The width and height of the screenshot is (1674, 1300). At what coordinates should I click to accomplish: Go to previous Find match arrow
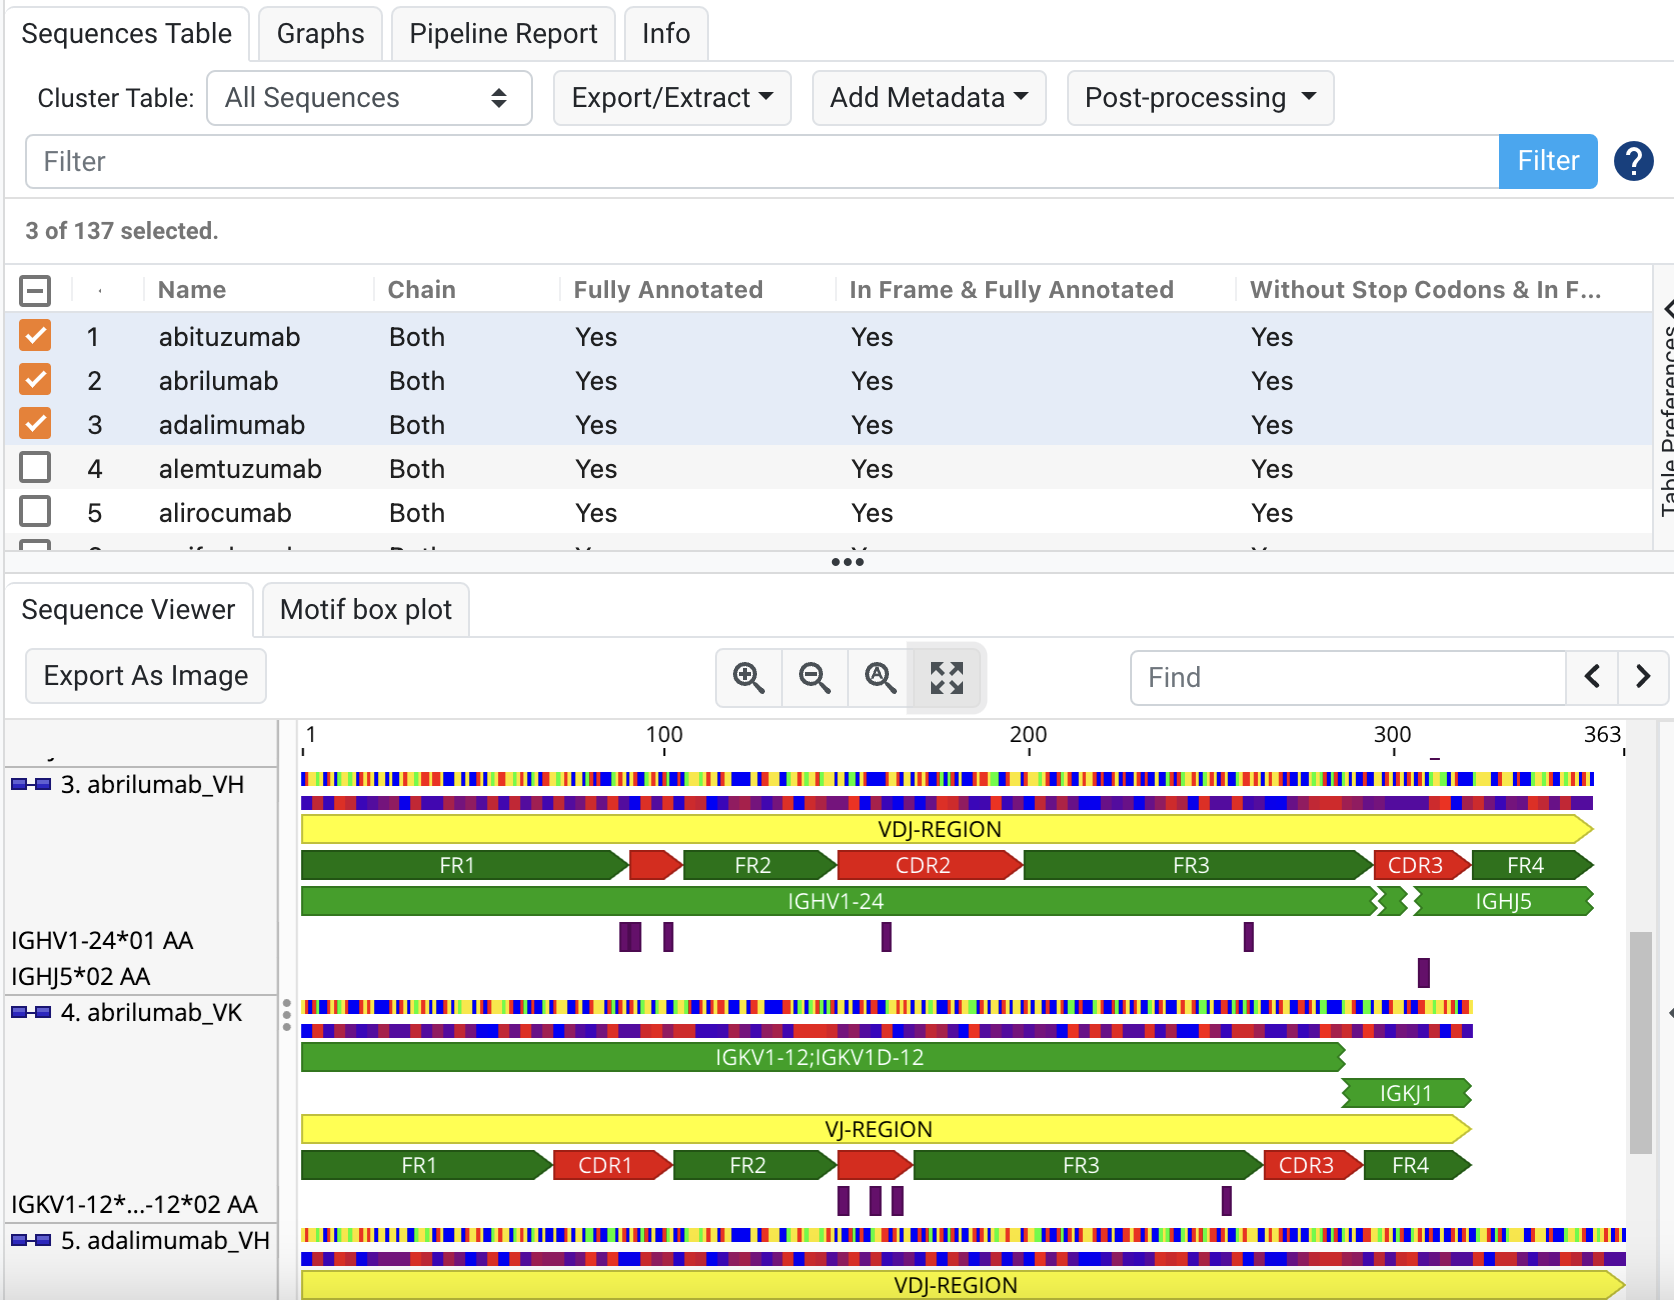tap(1593, 677)
